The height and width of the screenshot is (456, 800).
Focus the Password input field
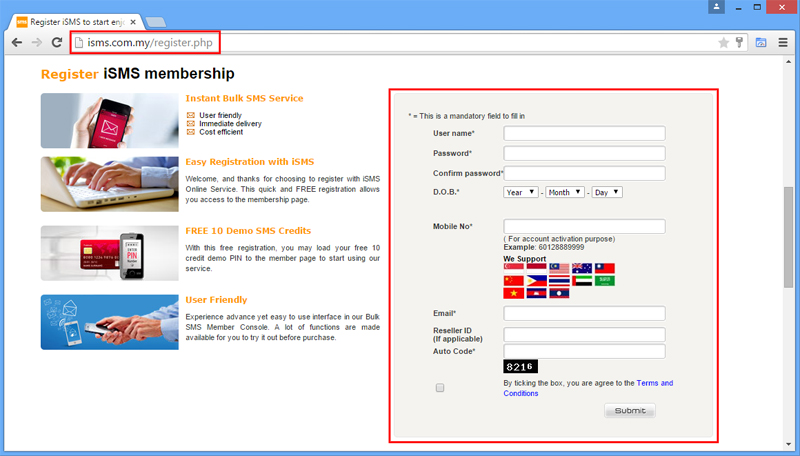coord(584,154)
